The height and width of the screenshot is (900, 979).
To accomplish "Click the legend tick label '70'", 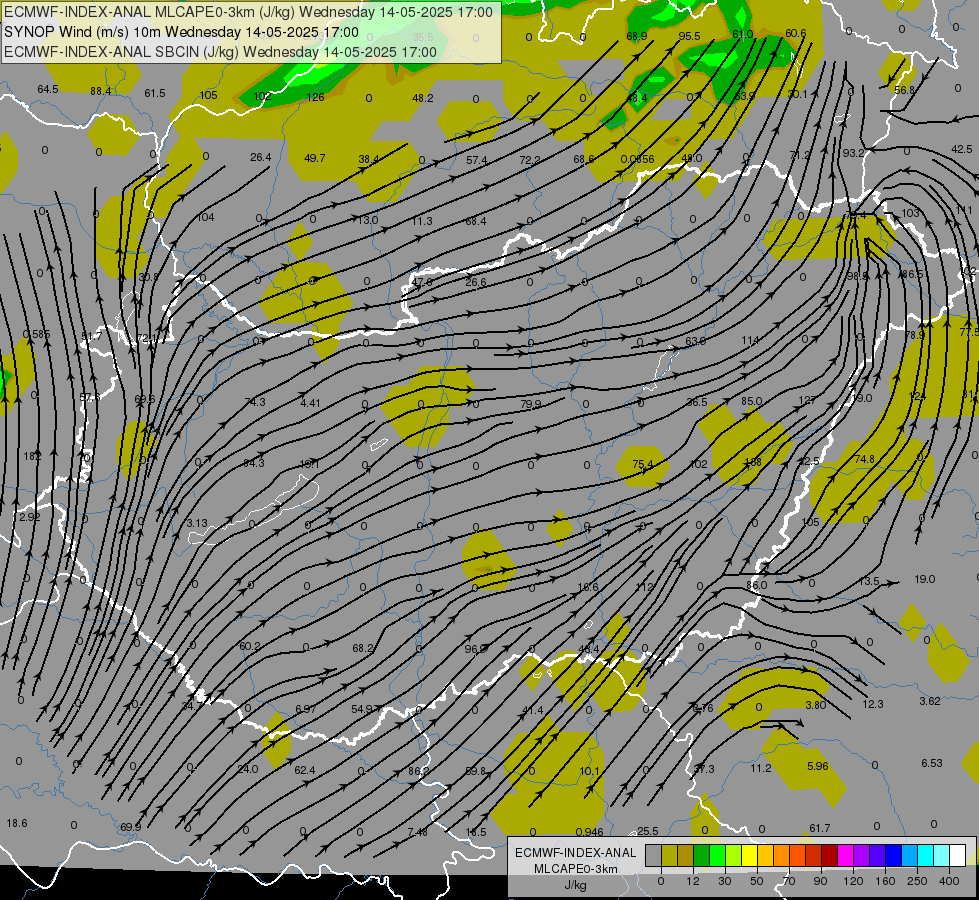I will [x=789, y=881].
